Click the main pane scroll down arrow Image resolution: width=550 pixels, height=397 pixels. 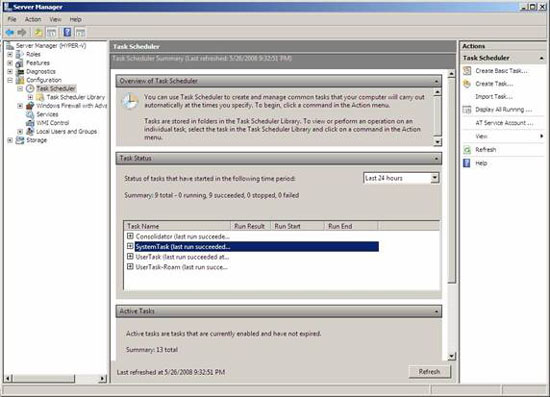(451, 356)
